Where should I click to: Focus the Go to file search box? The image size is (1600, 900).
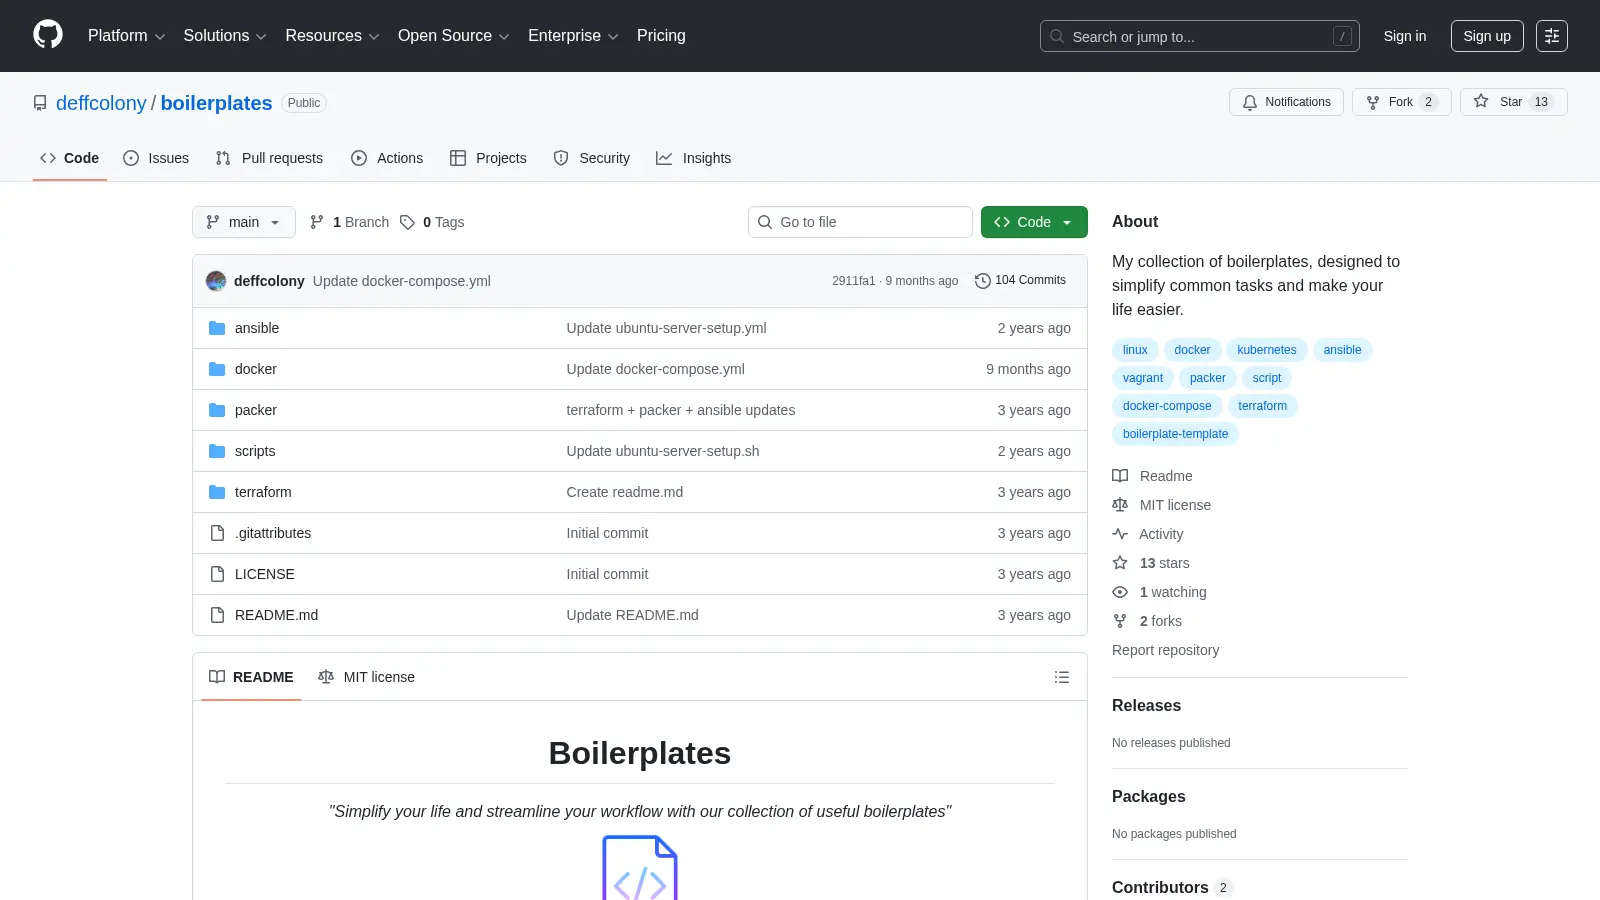click(860, 222)
